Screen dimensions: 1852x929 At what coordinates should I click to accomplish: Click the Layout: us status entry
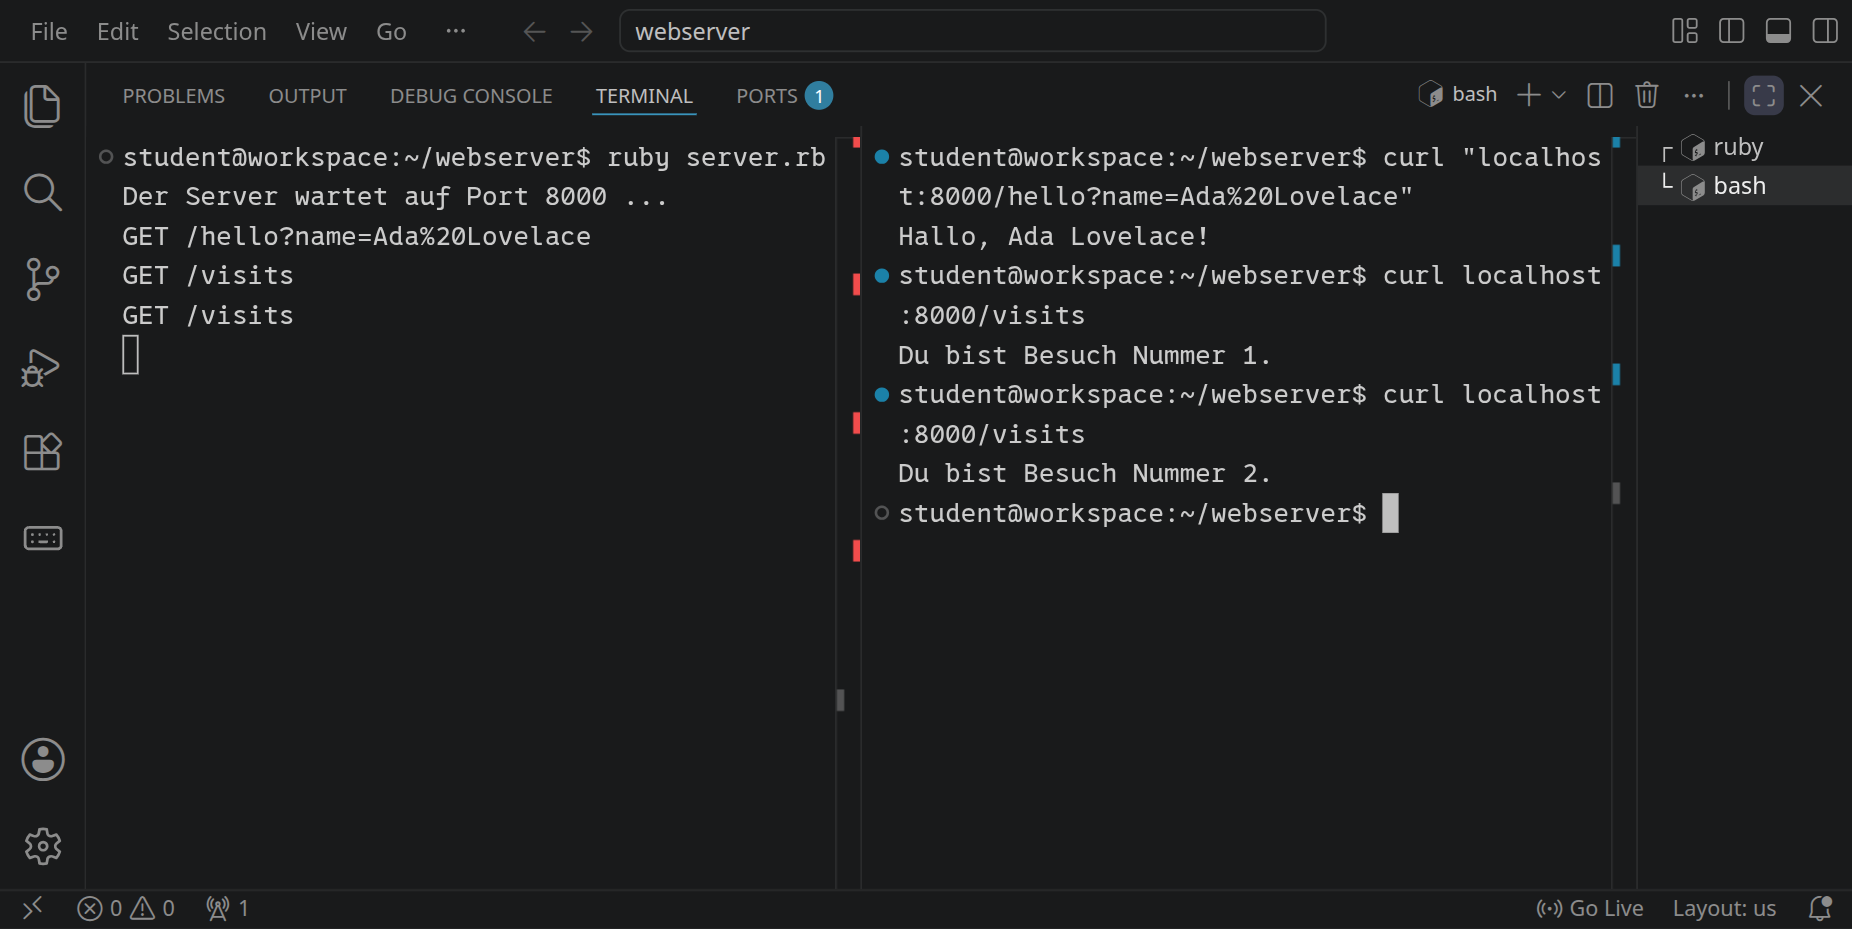click(x=1724, y=908)
